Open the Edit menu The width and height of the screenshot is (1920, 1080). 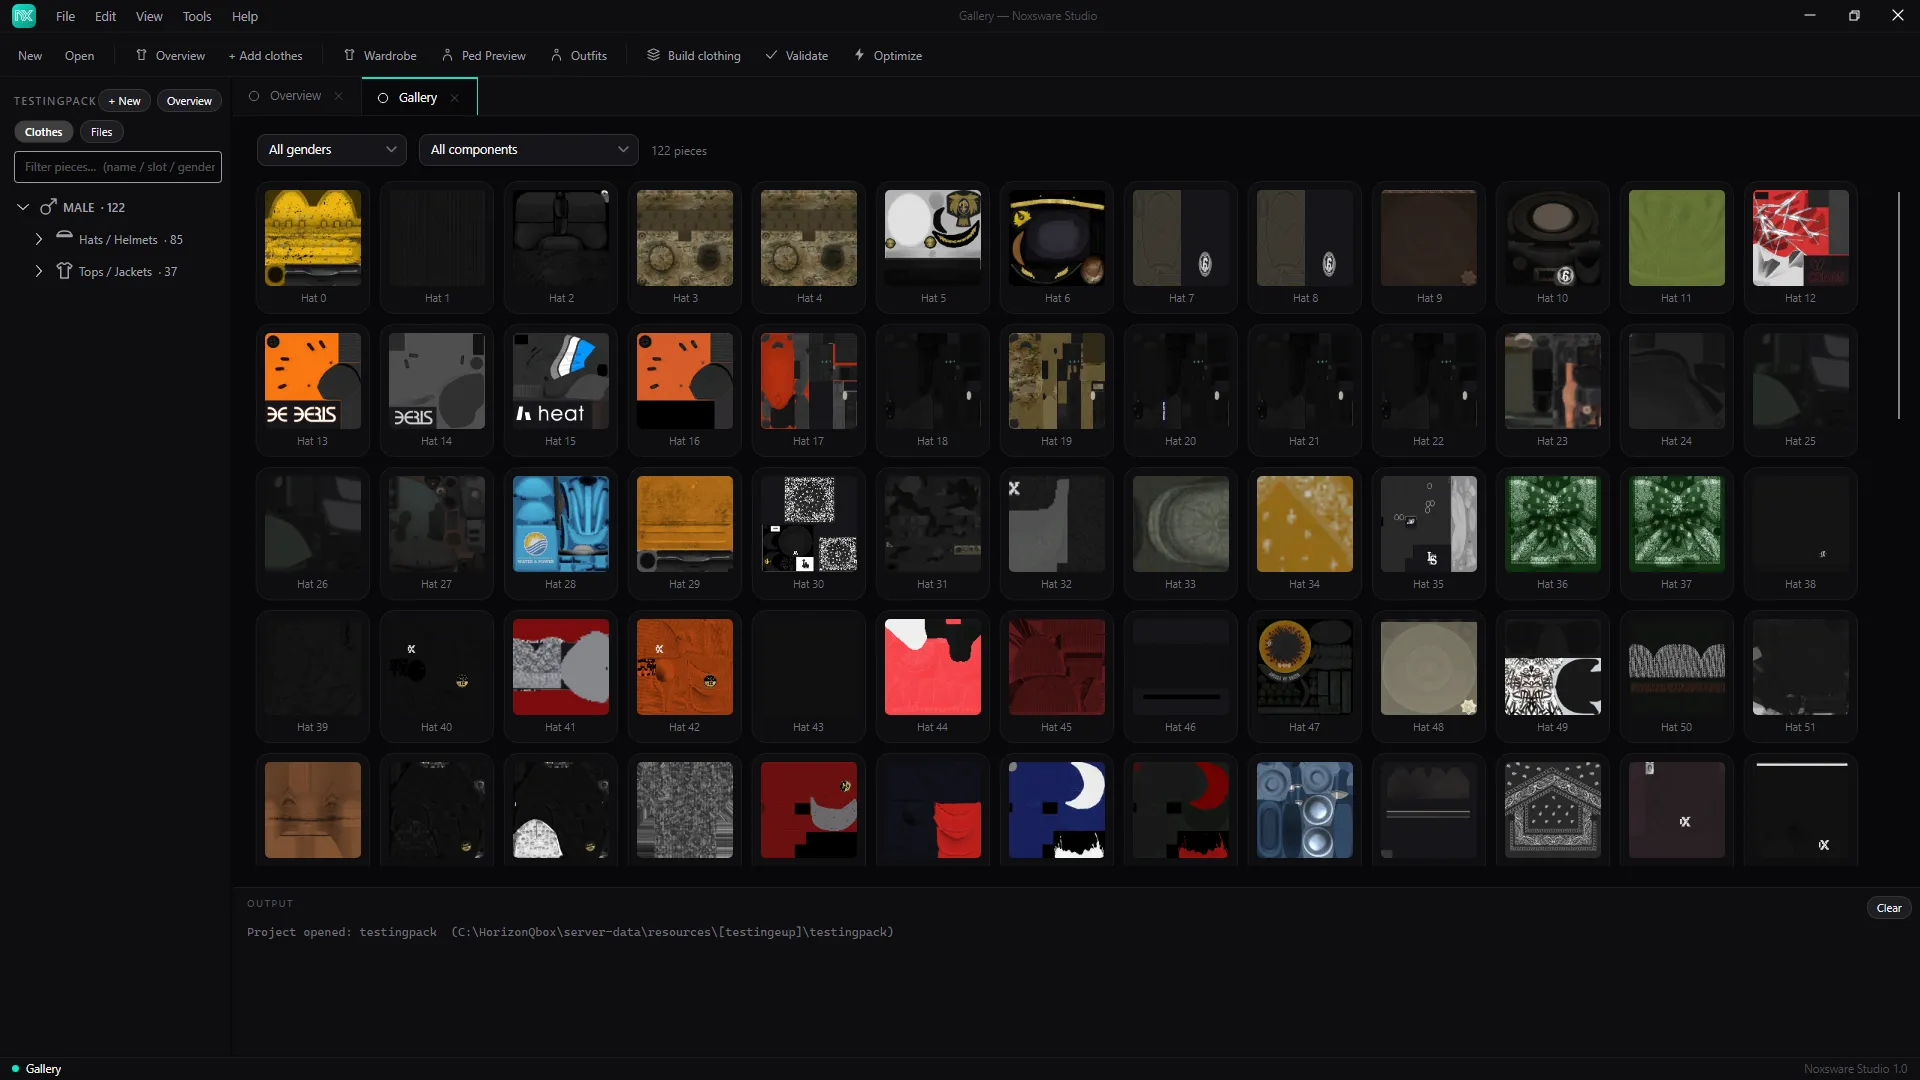(x=105, y=16)
